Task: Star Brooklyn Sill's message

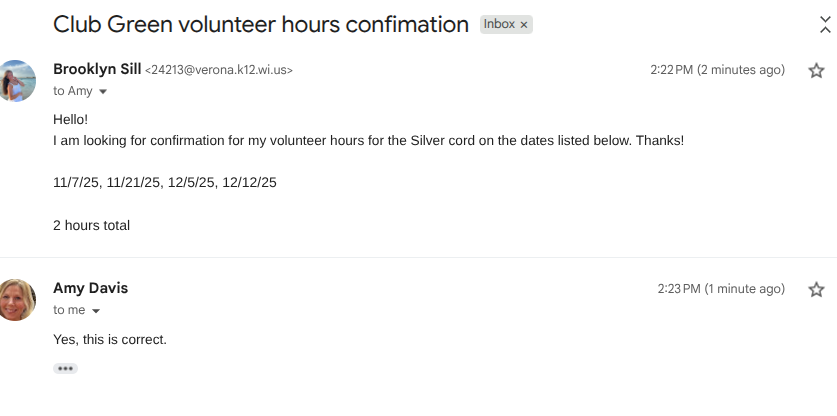Action: [x=816, y=70]
